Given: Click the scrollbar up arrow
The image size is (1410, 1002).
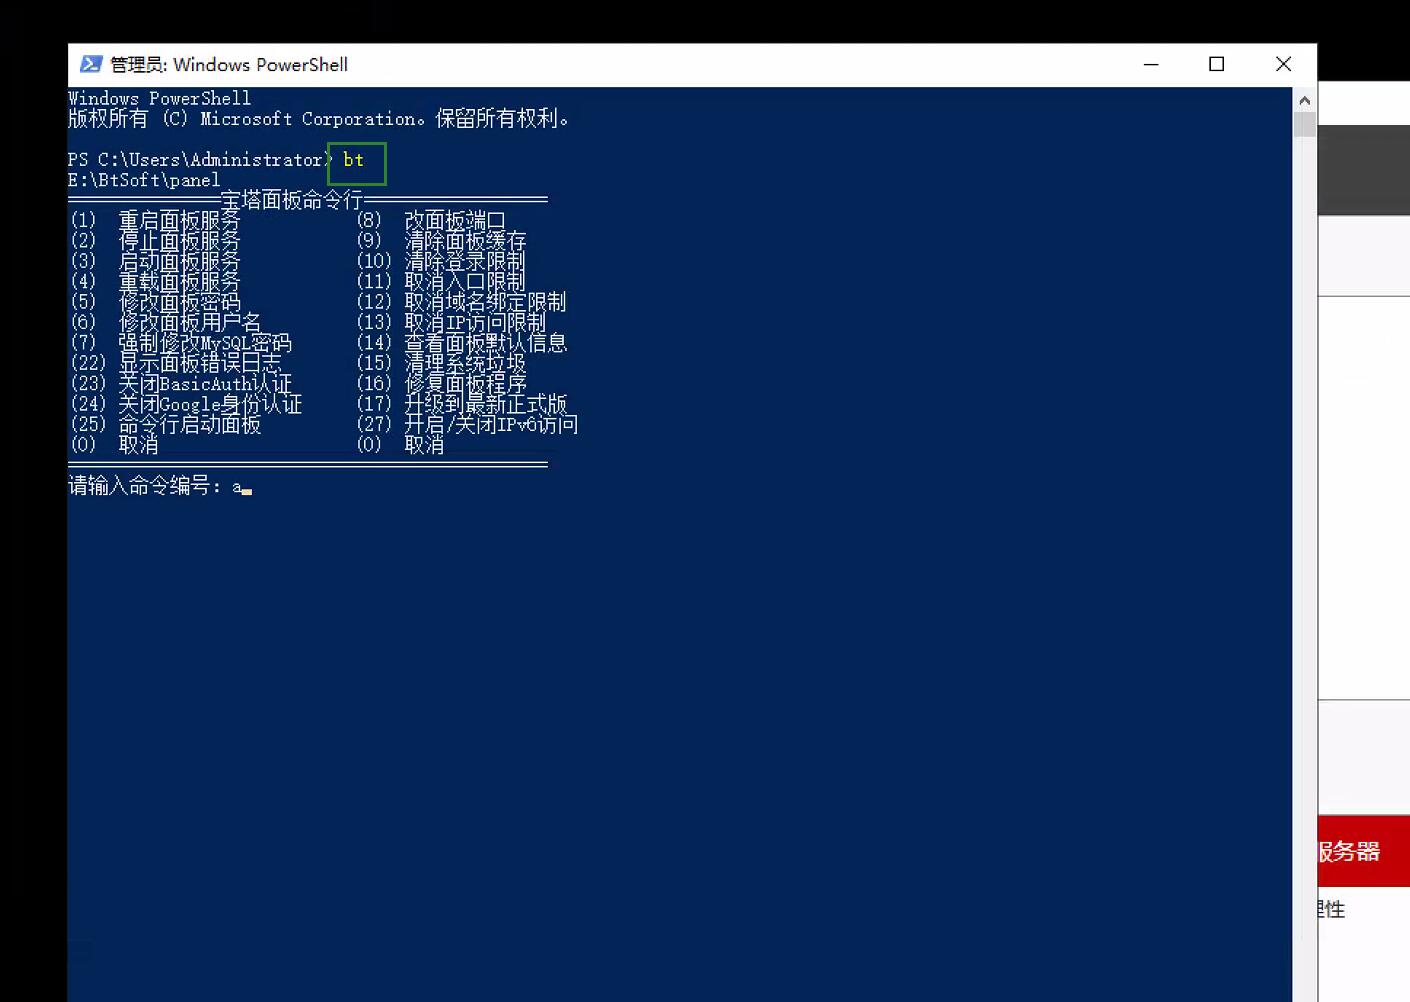Looking at the screenshot, I should 1304,100.
